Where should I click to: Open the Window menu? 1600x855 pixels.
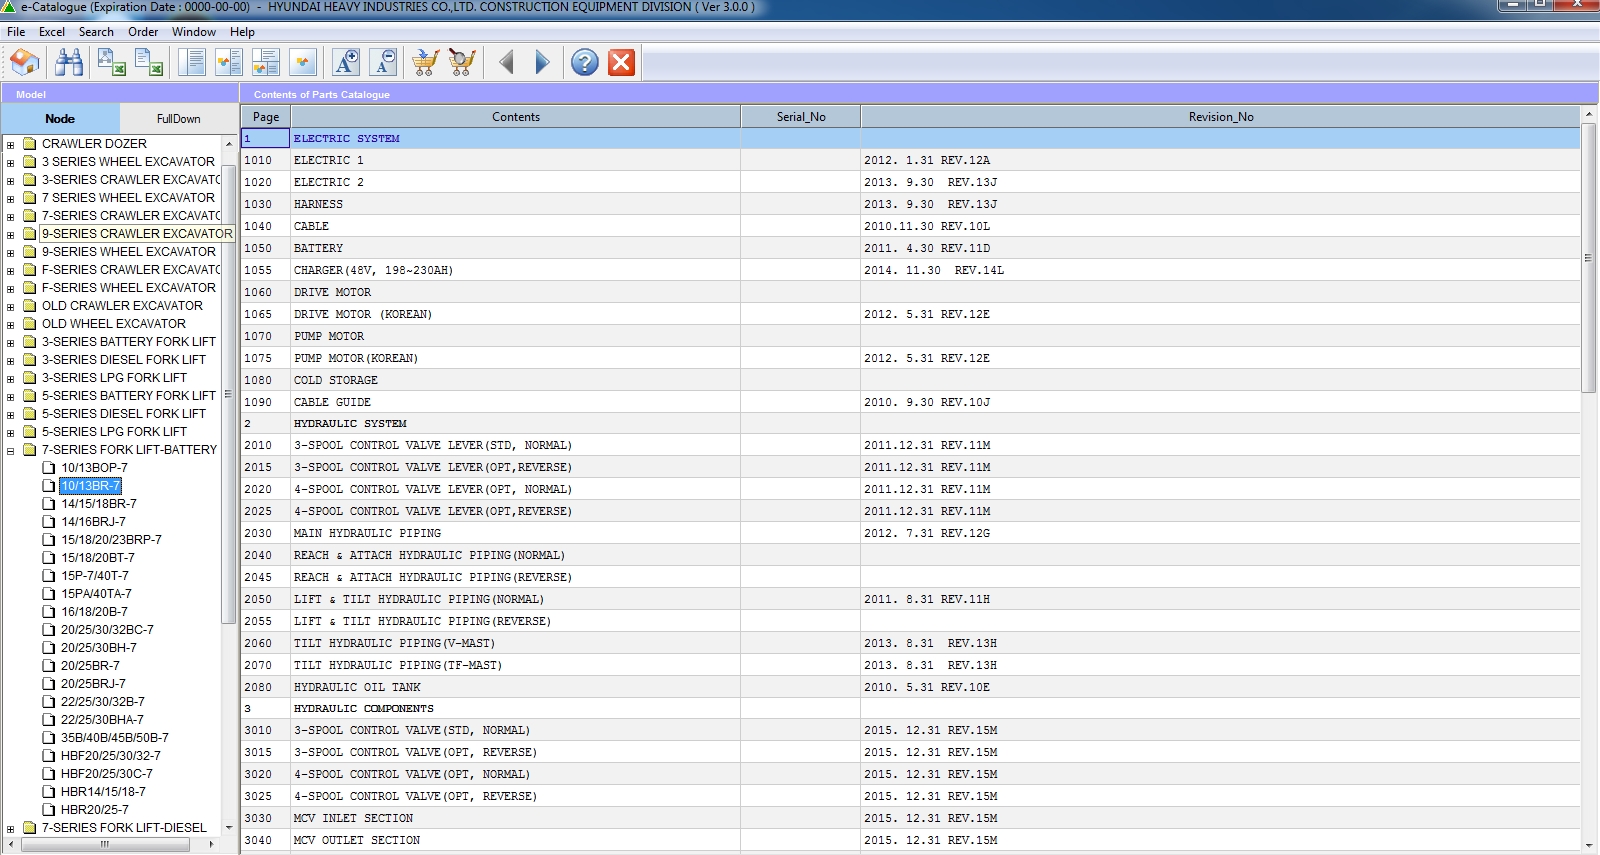194,32
